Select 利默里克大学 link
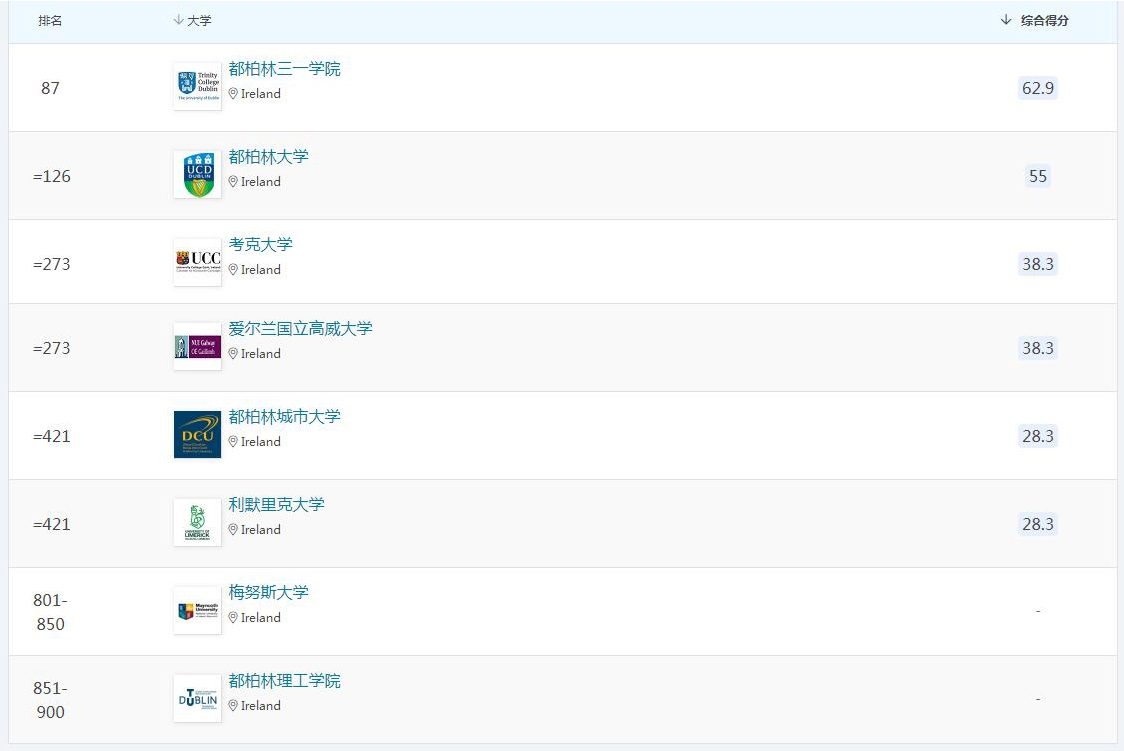Viewport: 1124px width, 751px height. pyautogui.click(x=276, y=505)
